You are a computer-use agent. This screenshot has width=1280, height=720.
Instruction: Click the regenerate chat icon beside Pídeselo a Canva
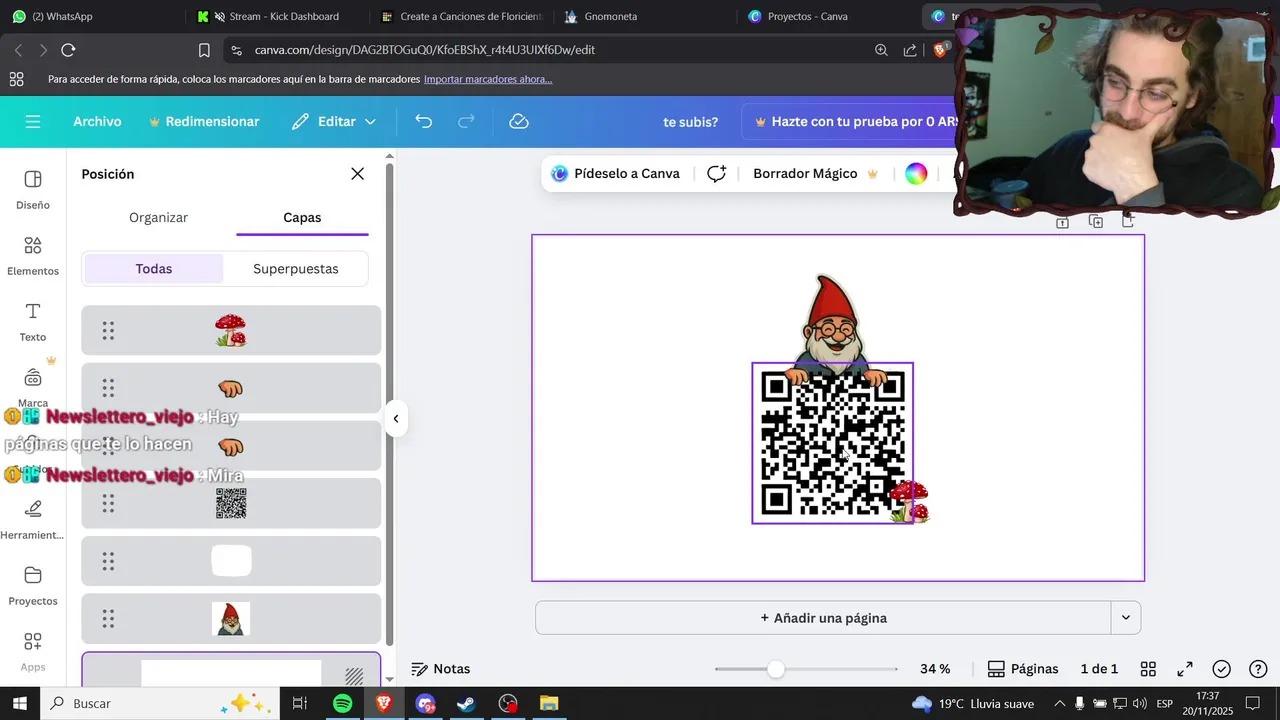point(716,174)
